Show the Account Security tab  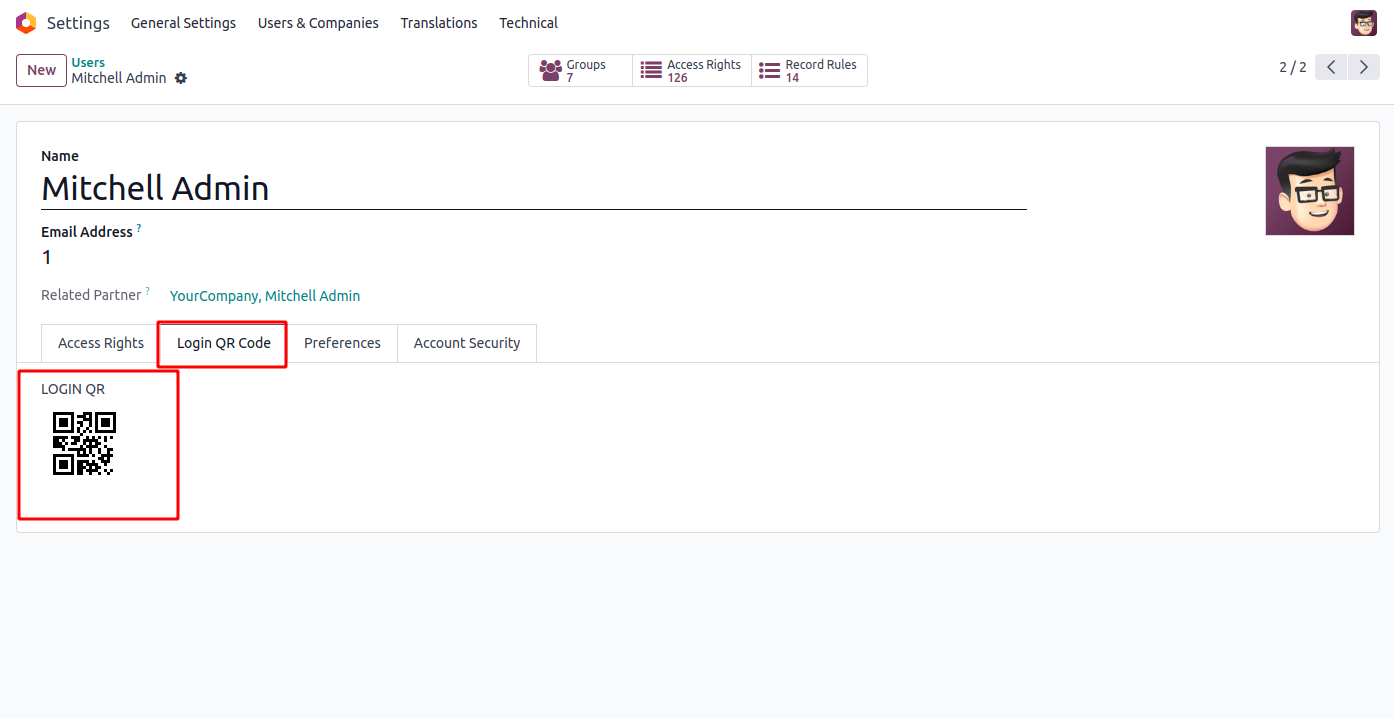467,343
